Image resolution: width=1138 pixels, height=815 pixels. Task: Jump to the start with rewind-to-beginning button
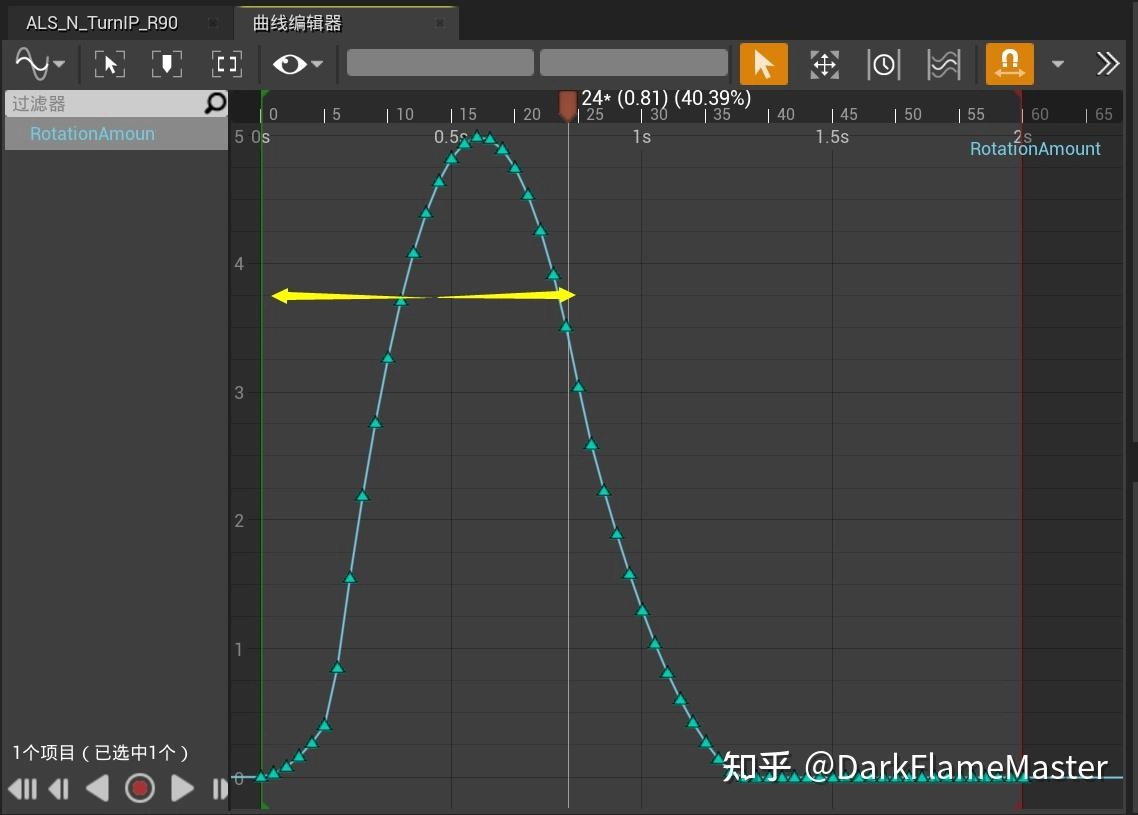click(22, 789)
